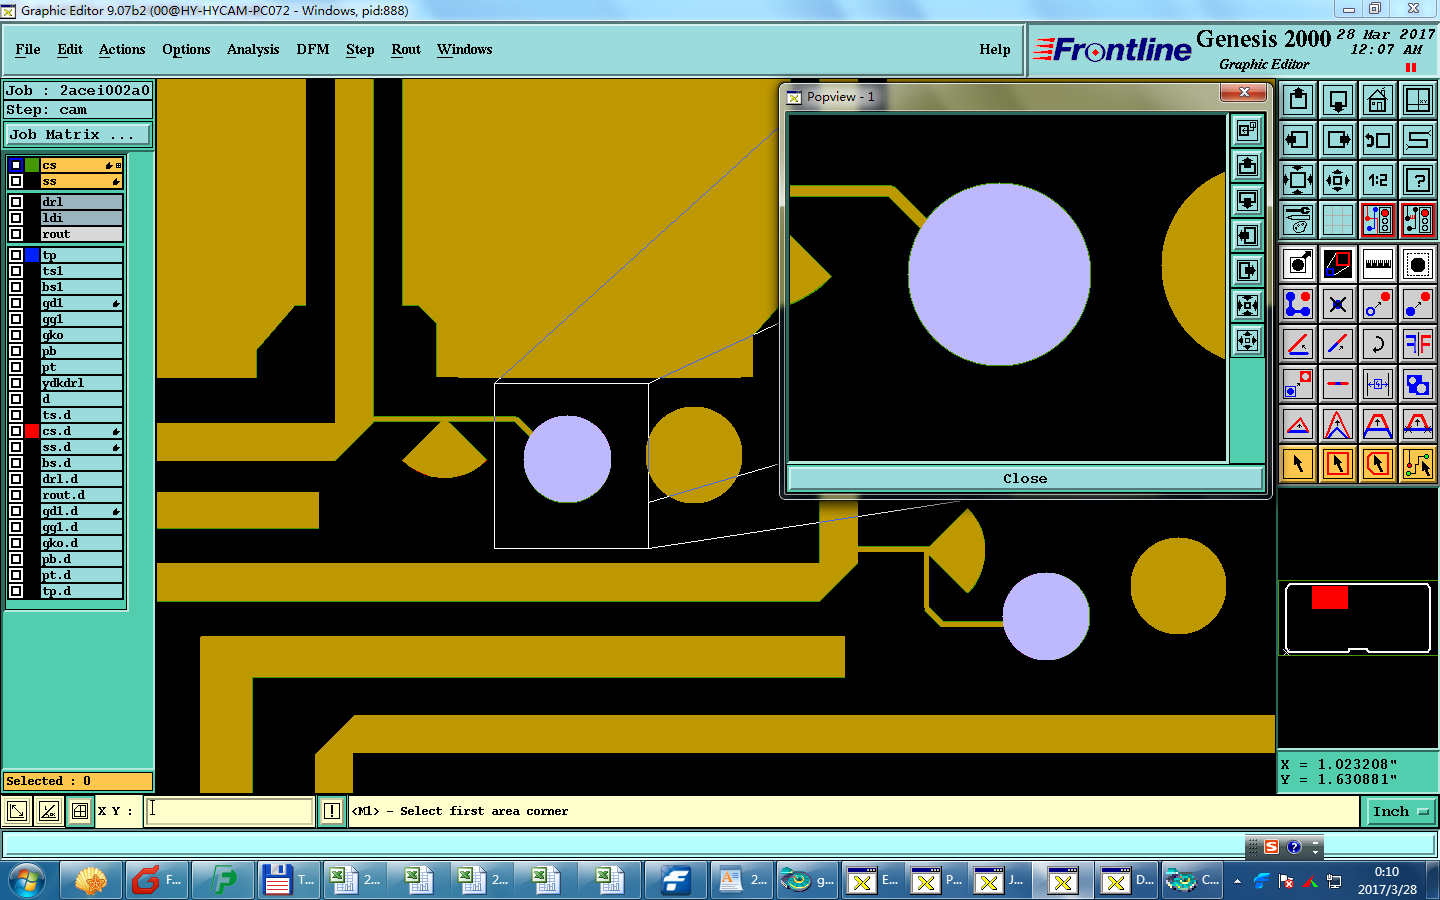Toggle checkbox for the cs layer

coord(16,165)
